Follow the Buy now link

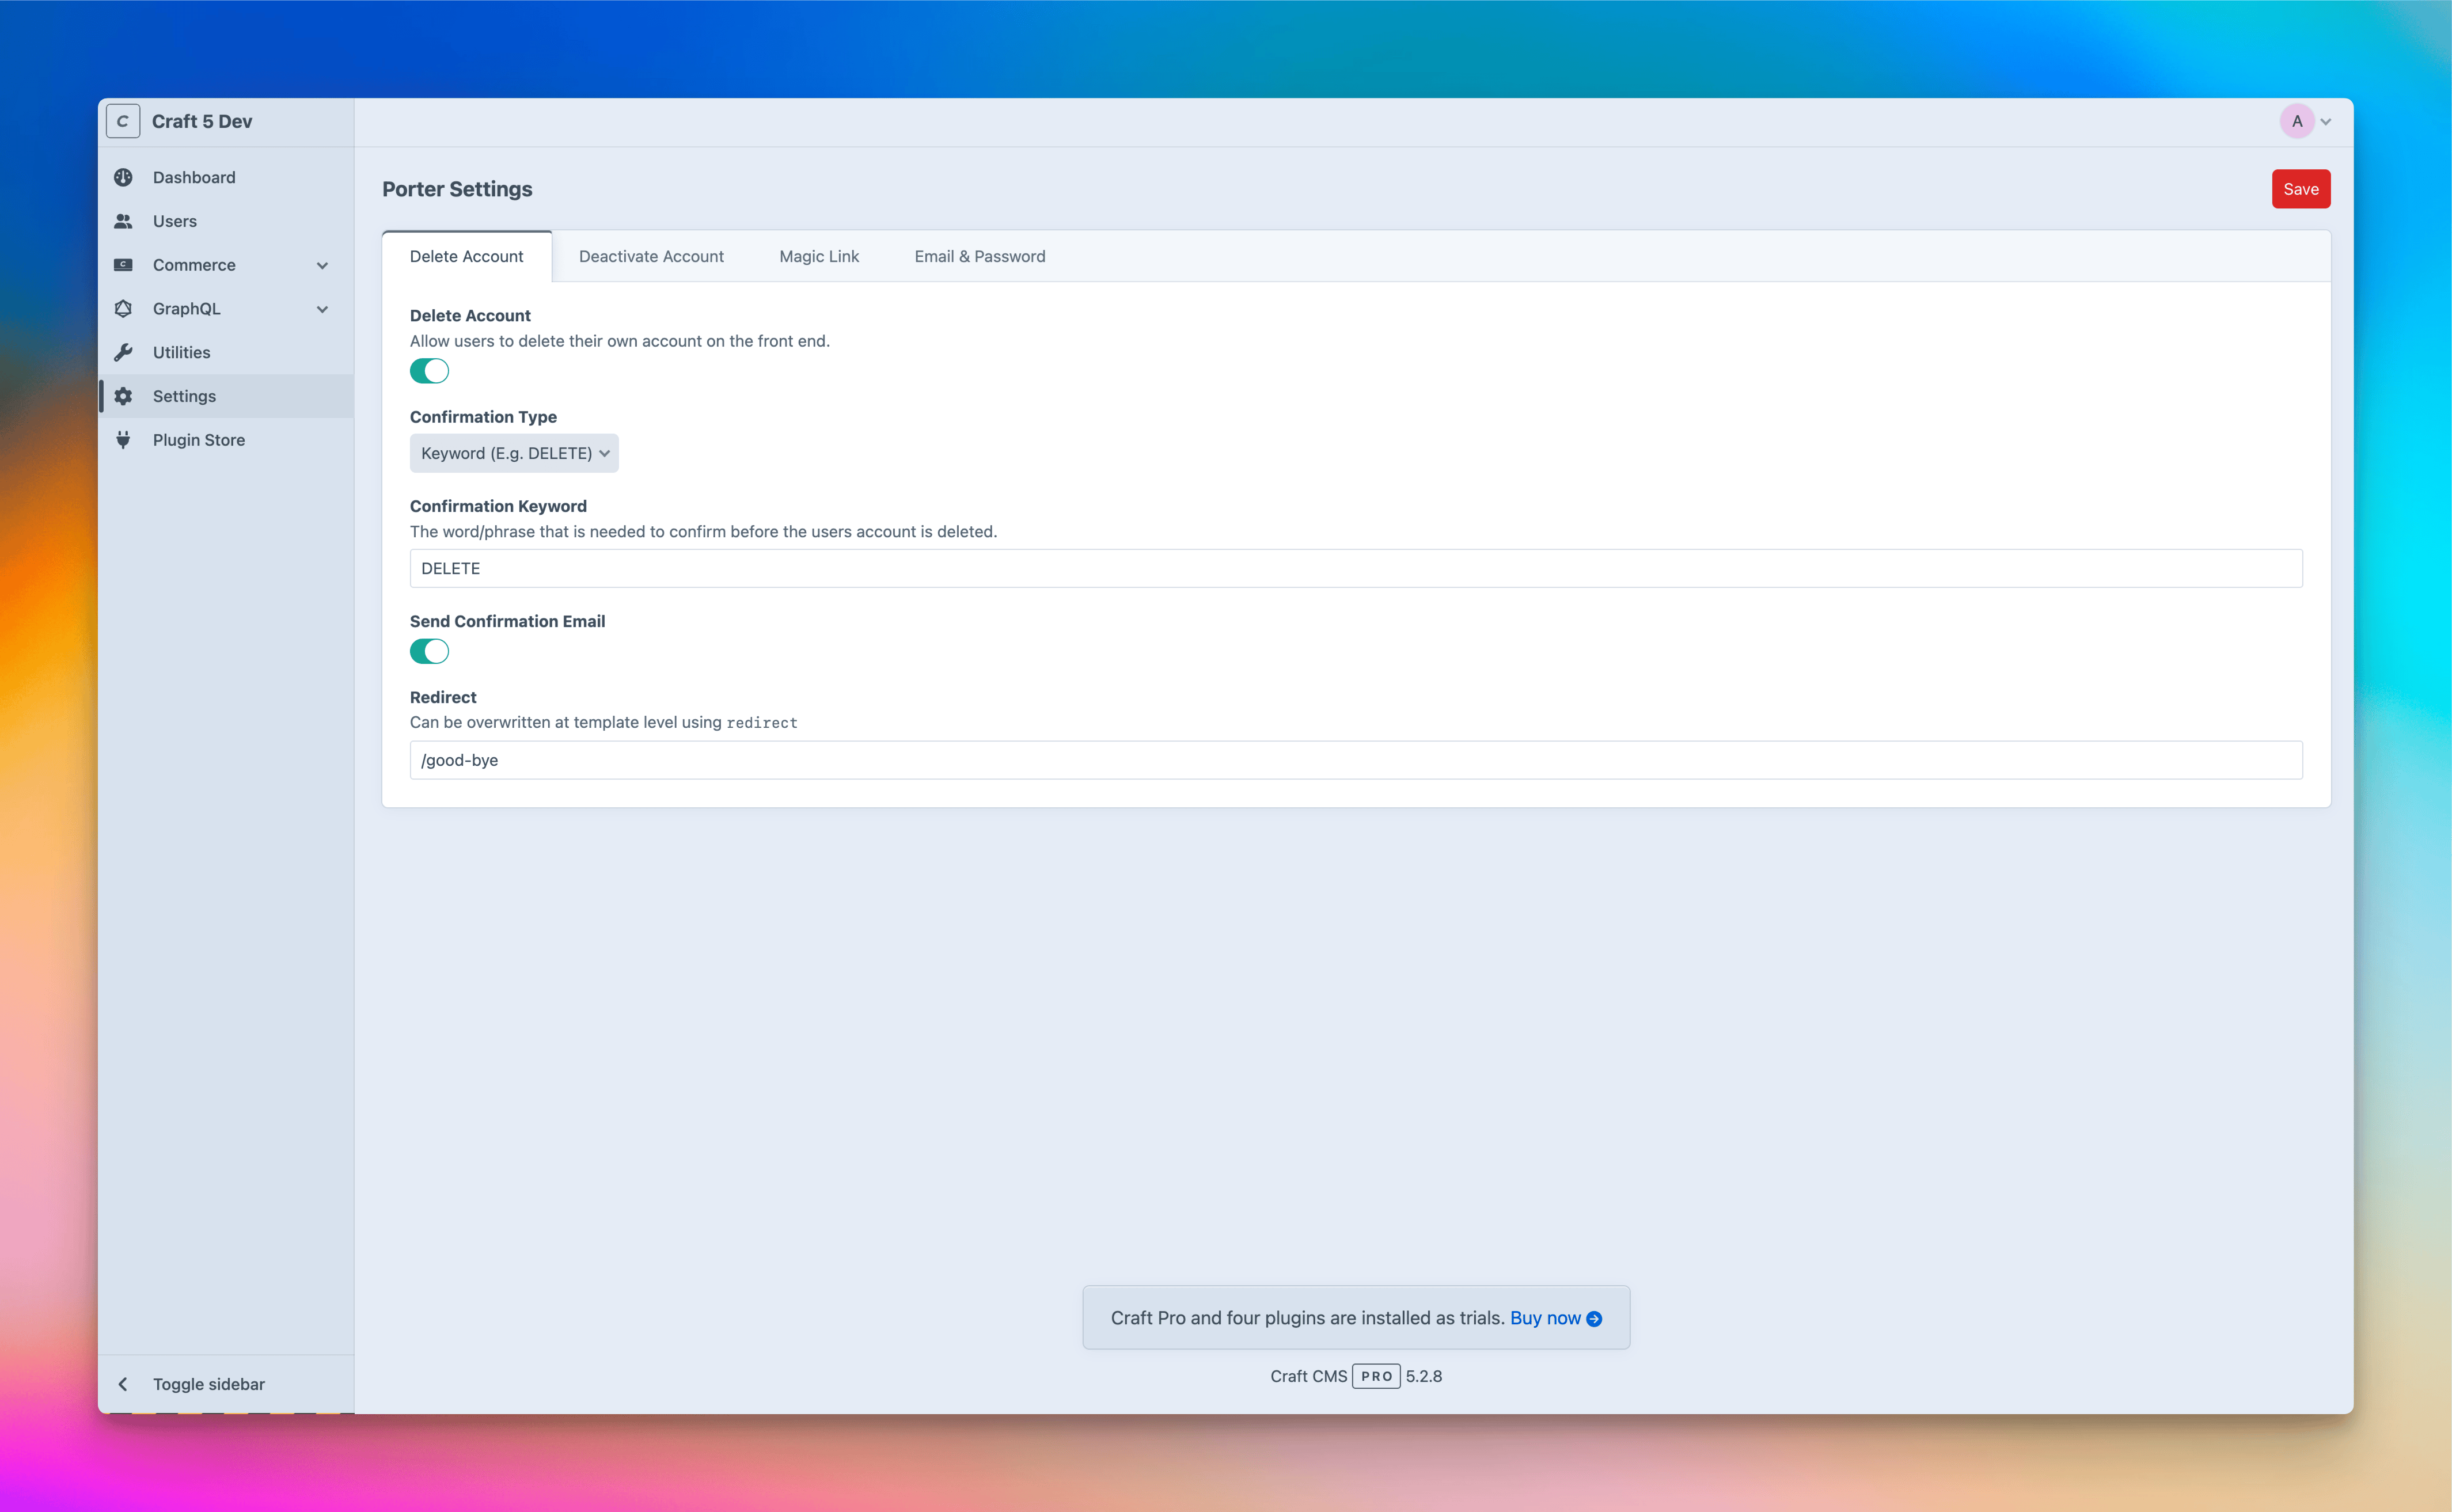[1554, 1318]
